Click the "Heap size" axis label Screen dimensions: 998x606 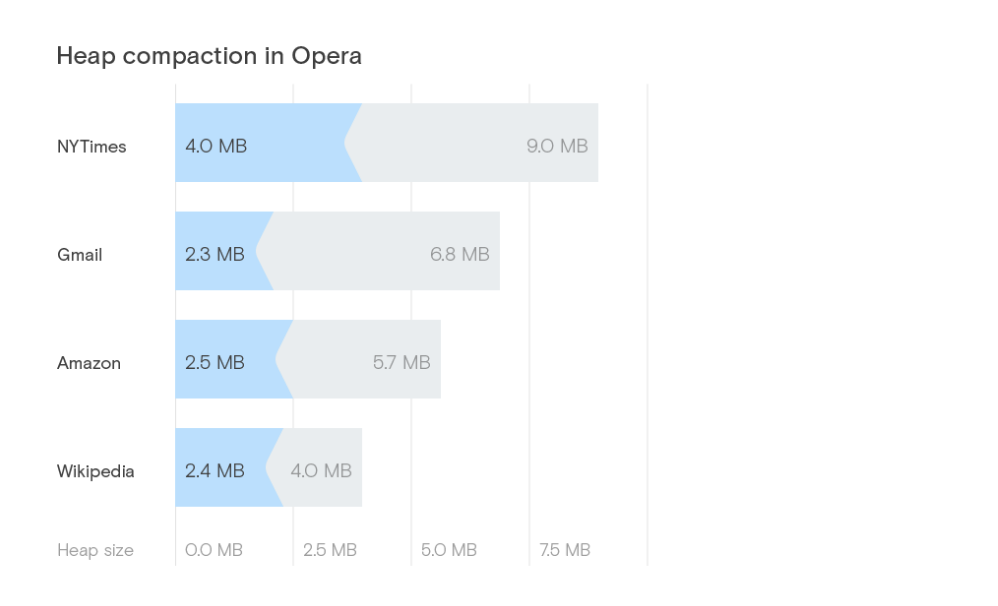tap(95, 550)
